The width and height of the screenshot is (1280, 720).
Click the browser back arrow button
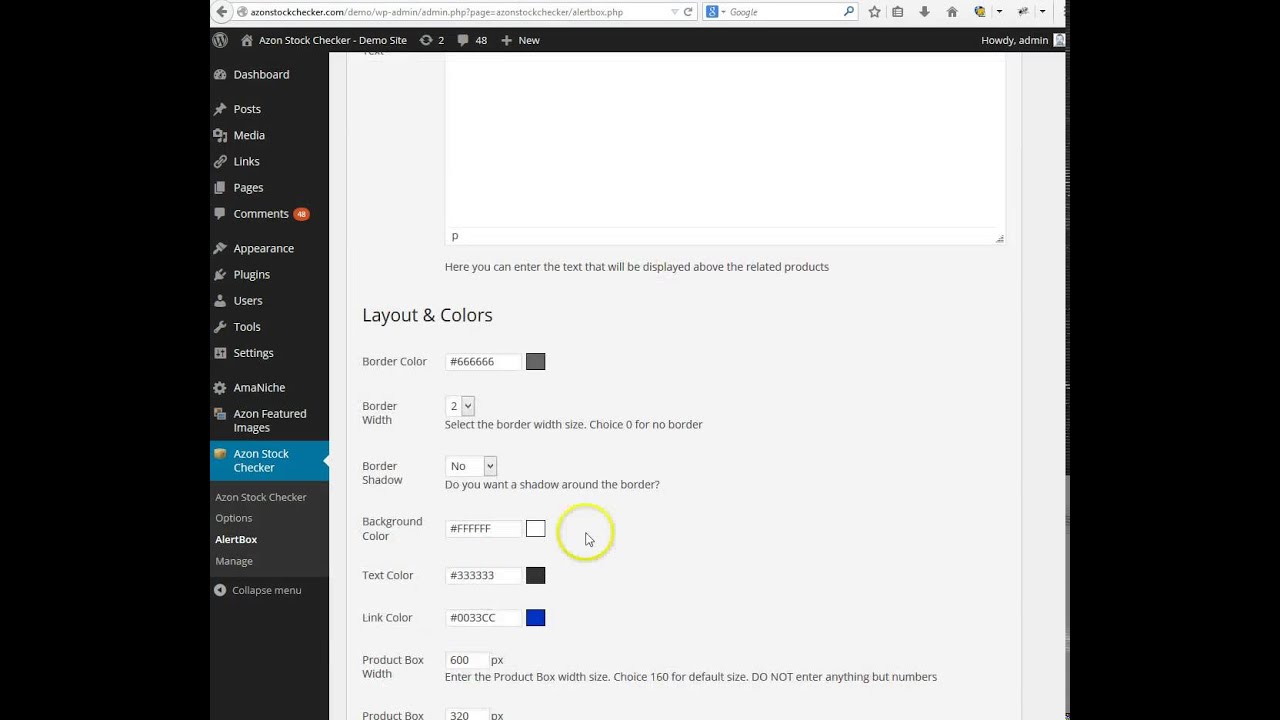tap(220, 12)
